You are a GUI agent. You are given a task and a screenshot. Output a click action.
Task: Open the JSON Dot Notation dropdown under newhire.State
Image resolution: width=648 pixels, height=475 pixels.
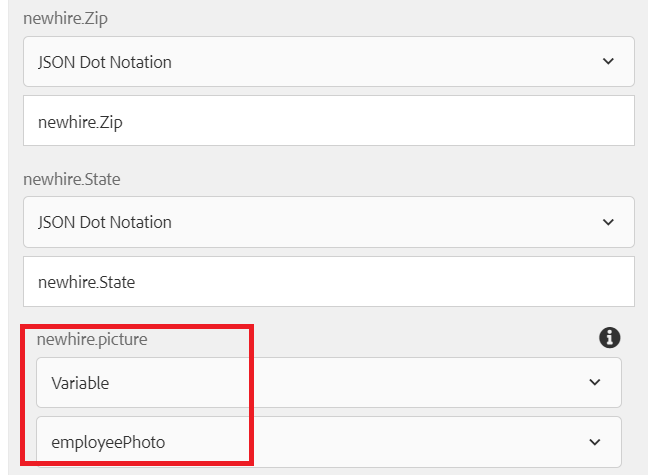click(x=329, y=222)
